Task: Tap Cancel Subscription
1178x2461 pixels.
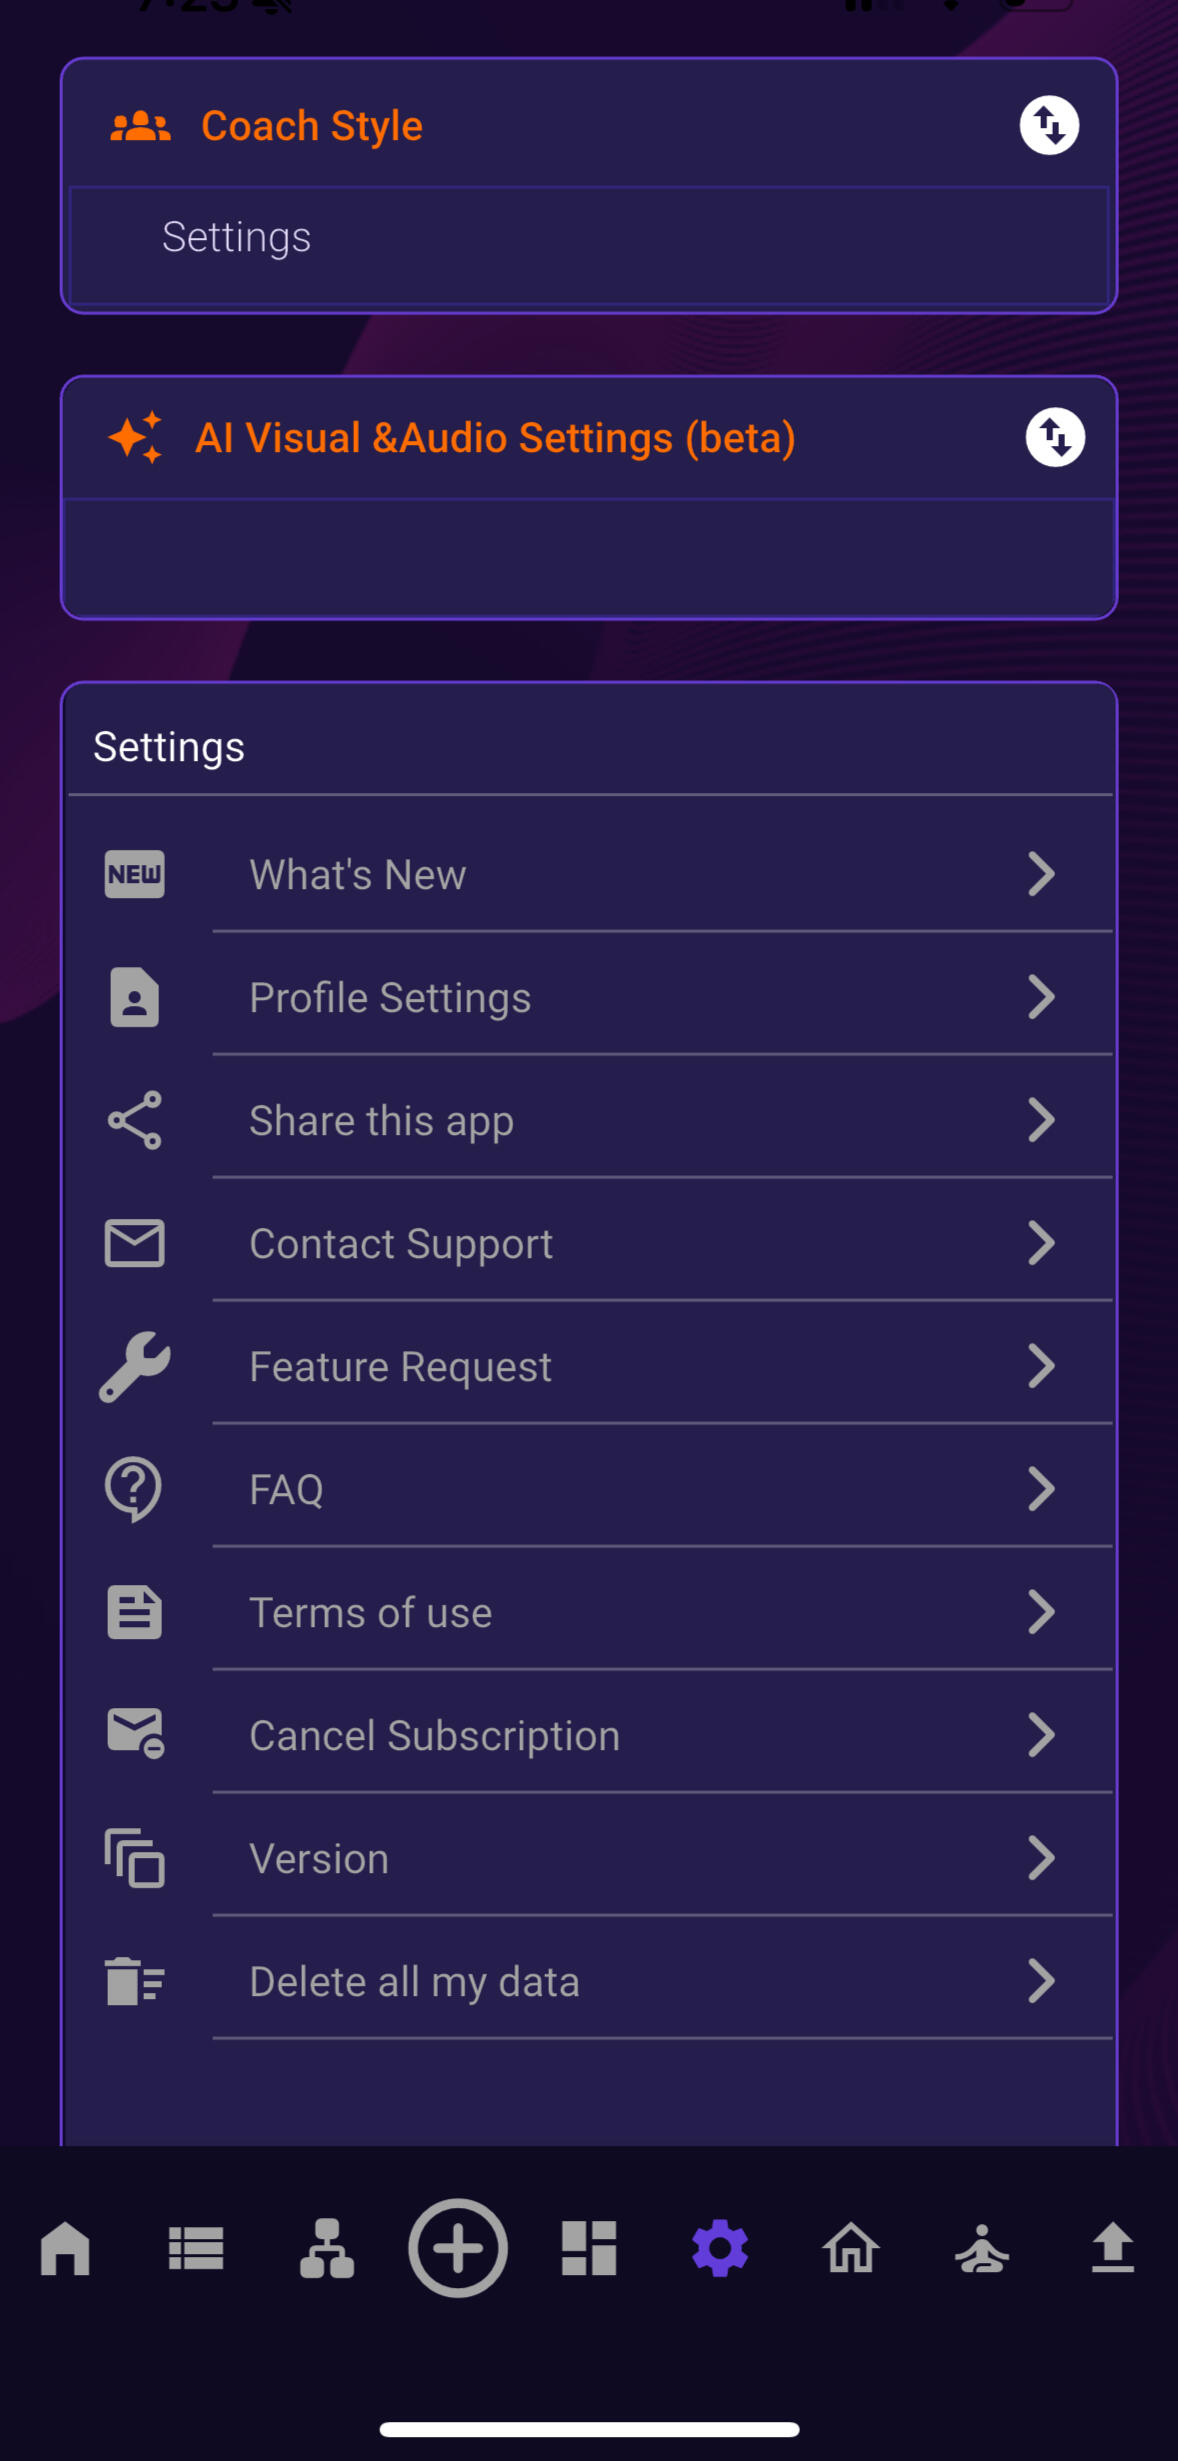Action: [434, 1736]
